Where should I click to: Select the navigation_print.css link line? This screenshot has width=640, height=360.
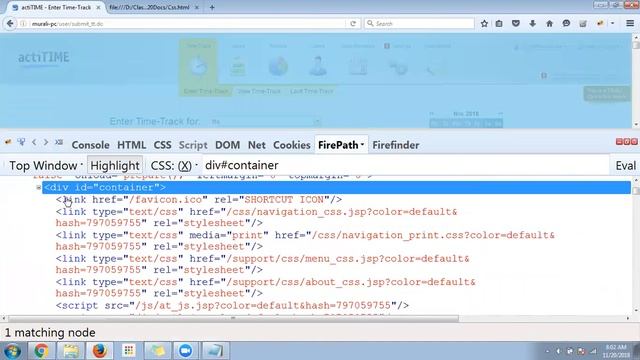305,241
